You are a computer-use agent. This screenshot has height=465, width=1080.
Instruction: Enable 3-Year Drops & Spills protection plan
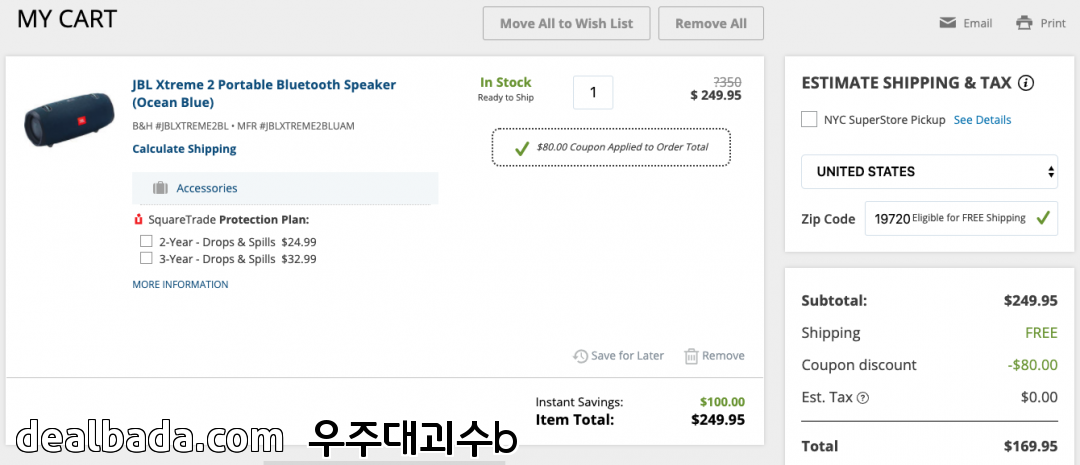point(146,258)
